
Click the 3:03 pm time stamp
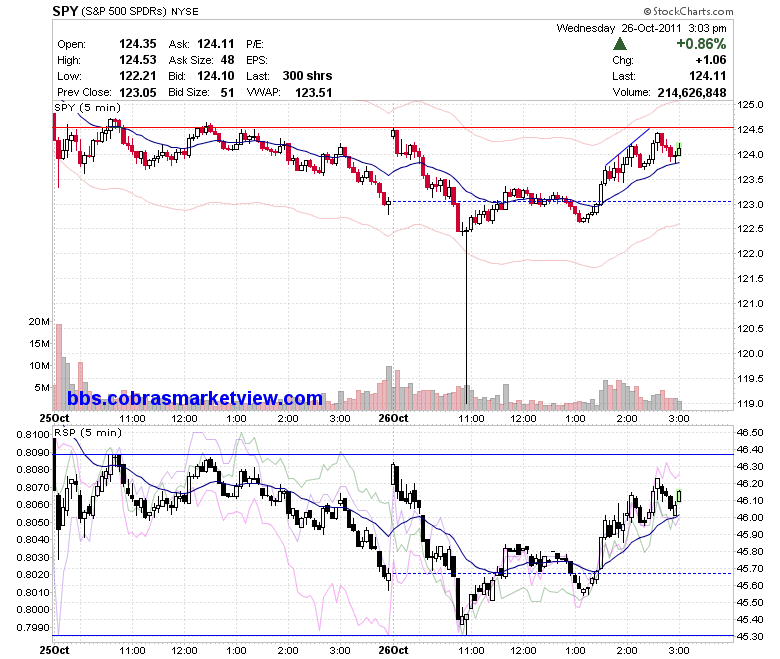707,28
